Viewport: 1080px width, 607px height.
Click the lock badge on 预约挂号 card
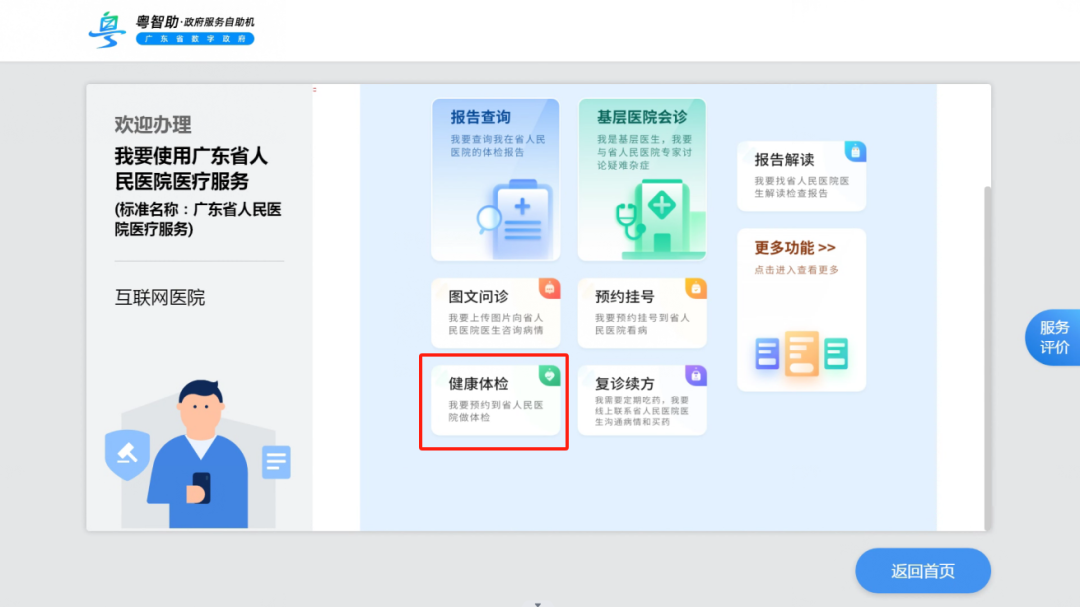coord(696,288)
